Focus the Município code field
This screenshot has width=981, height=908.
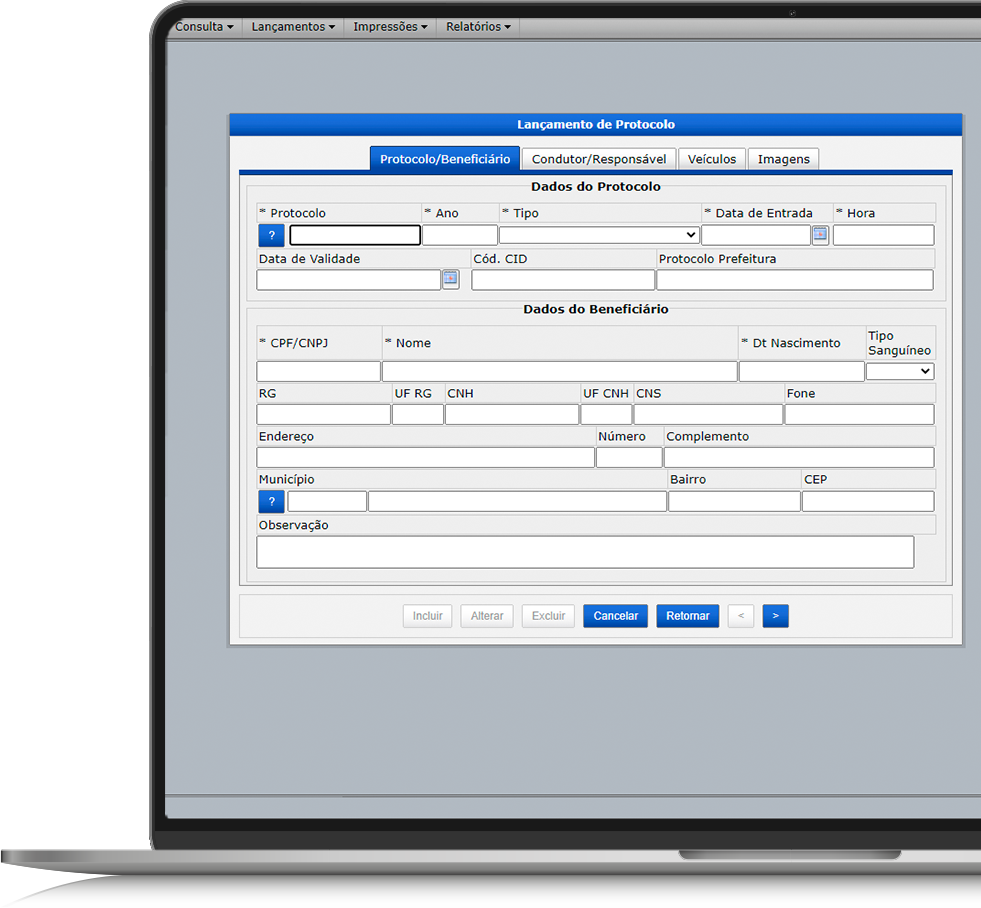coord(327,501)
